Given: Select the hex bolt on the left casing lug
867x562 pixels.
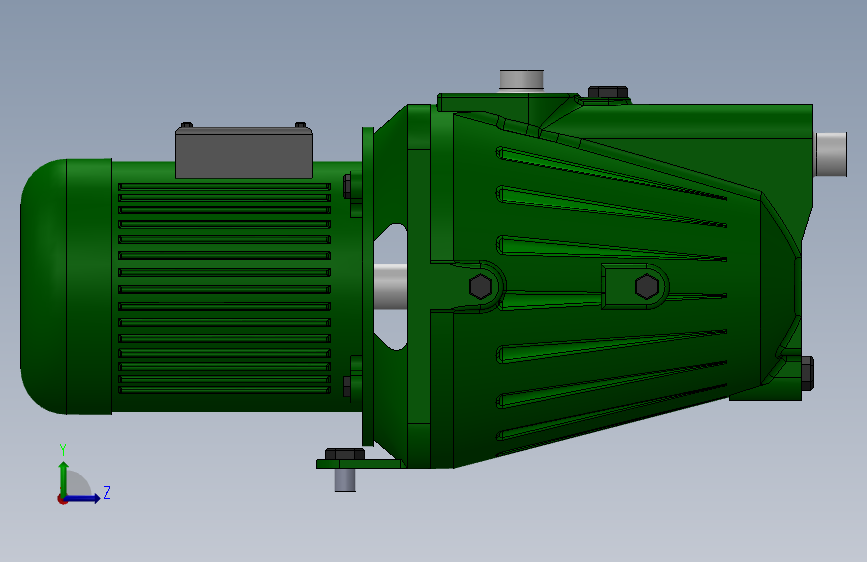Looking at the screenshot, I should point(480,287).
